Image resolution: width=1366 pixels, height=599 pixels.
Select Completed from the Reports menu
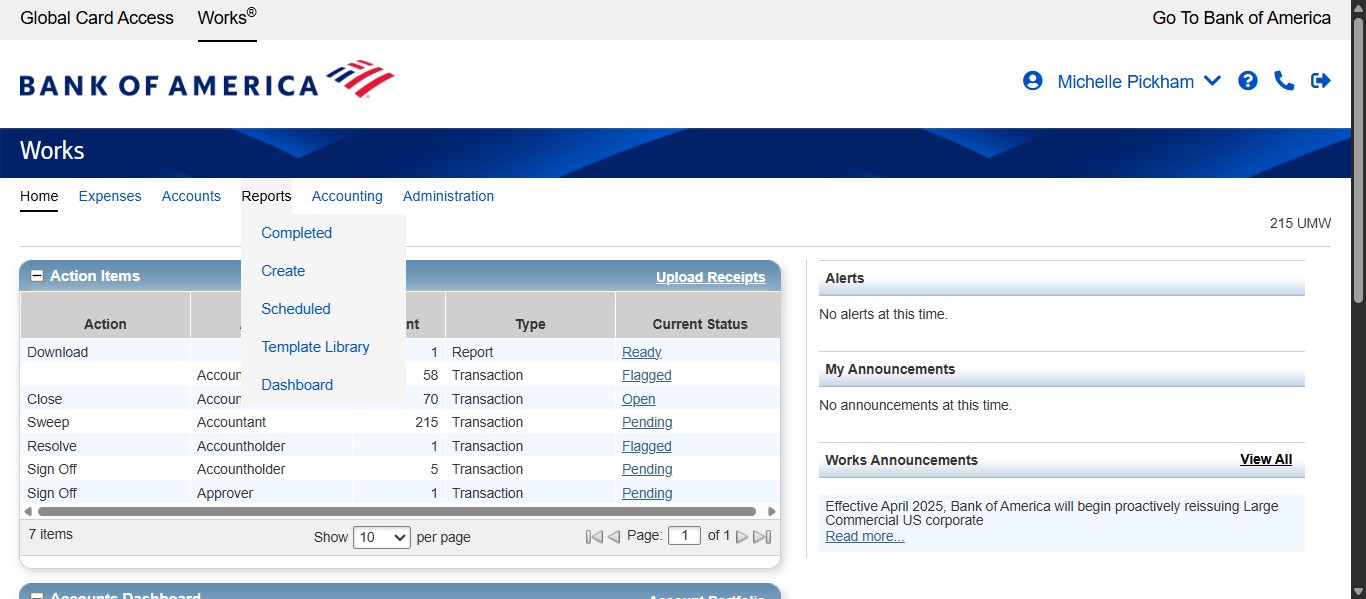(x=296, y=233)
